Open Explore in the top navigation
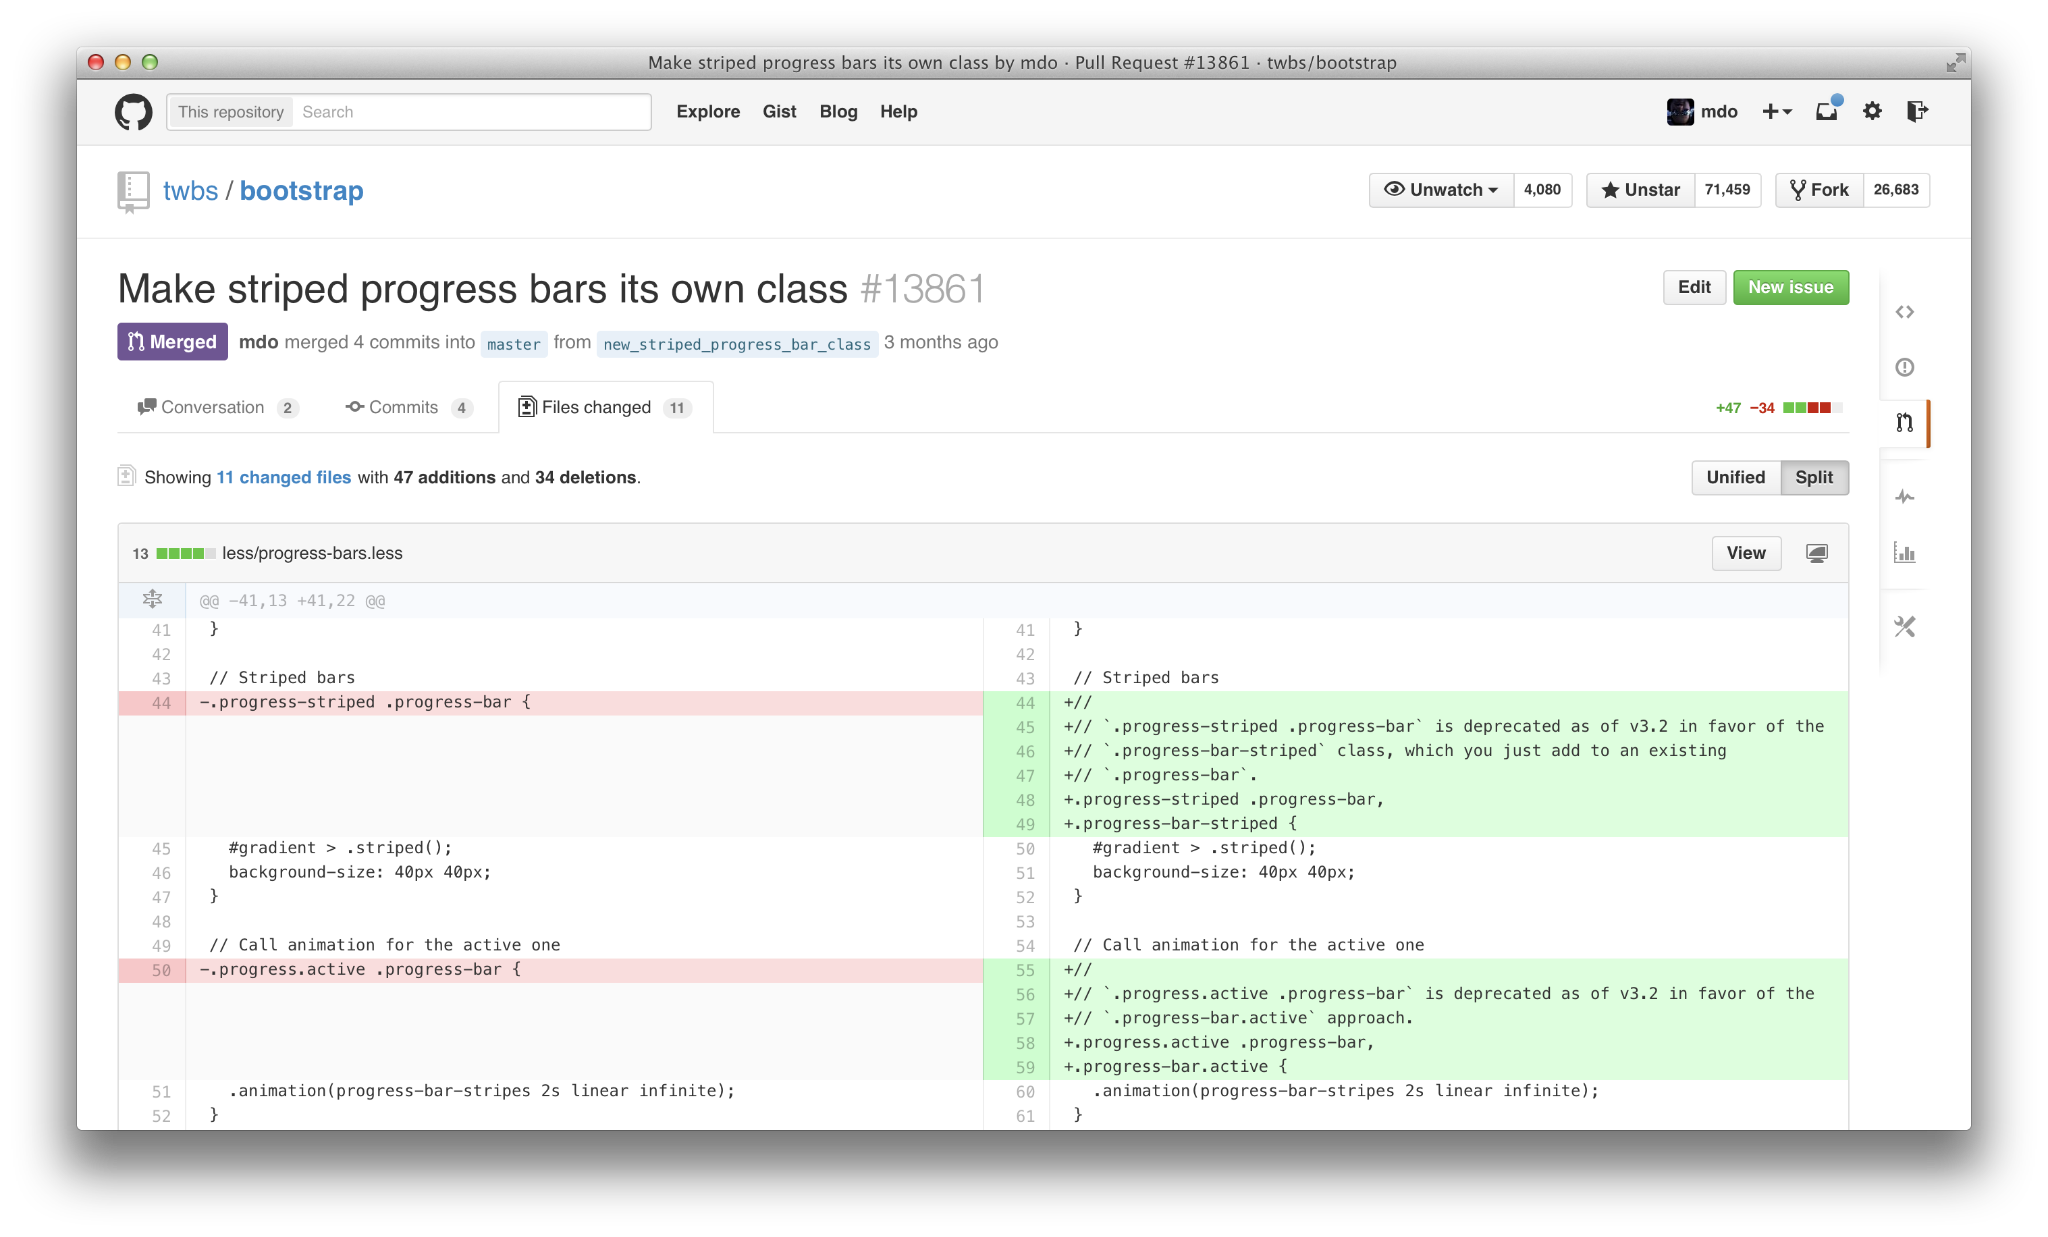This screenshot has width=2048, height=1237. 708,112
